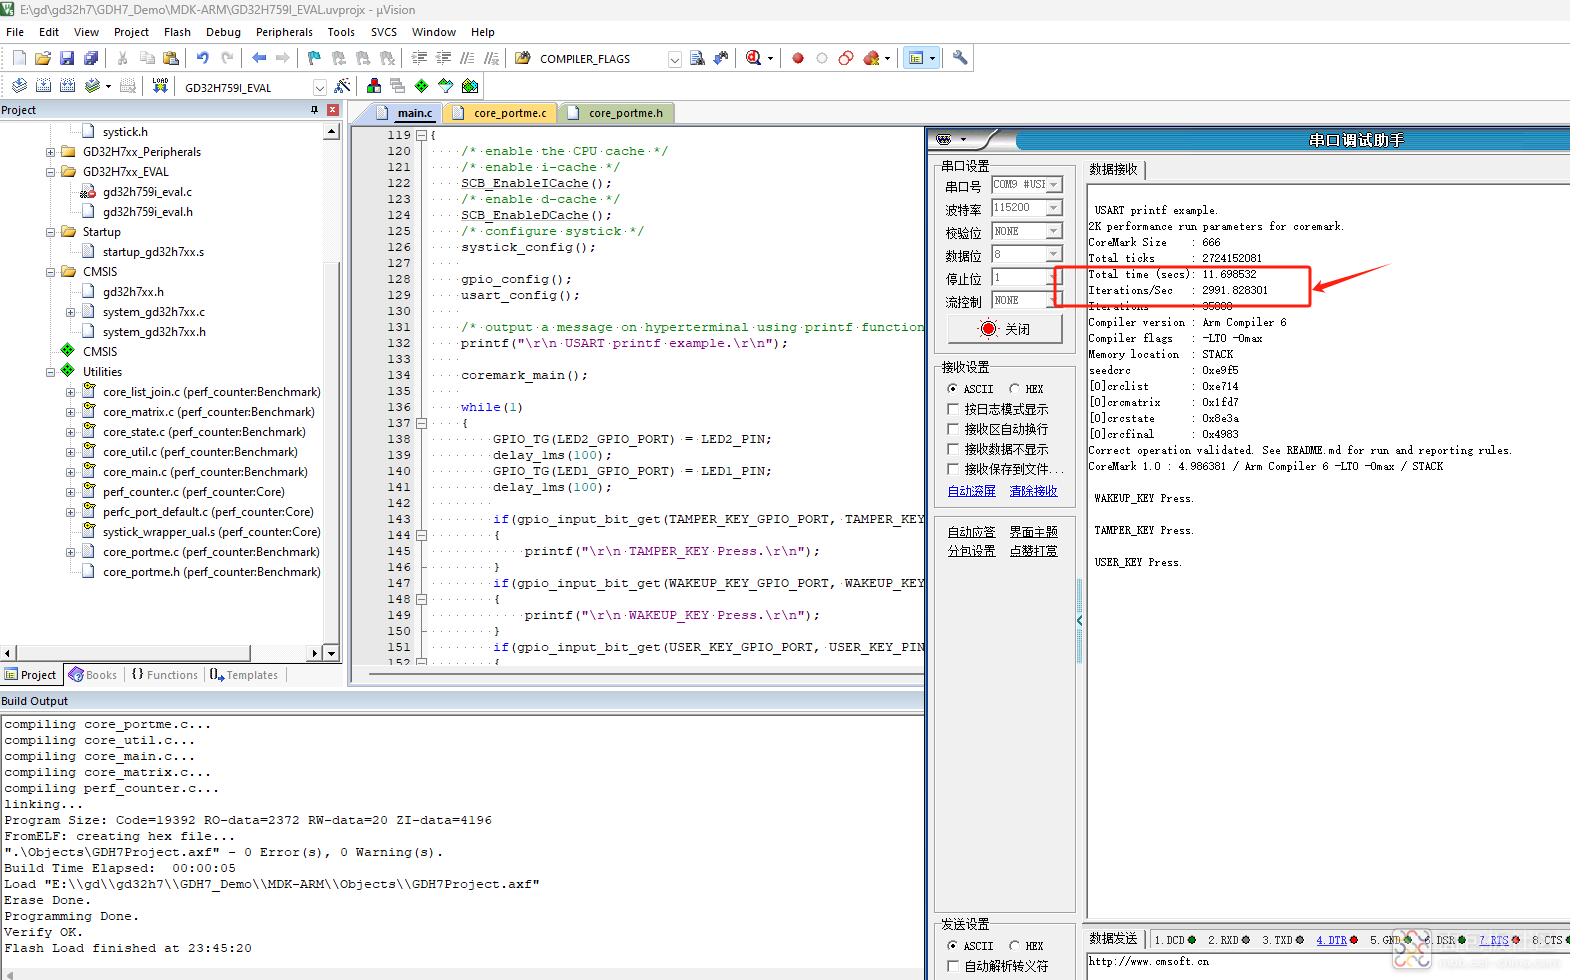The height and width of the screenshot is (980, 1570).
Task: Collapse the Utilities group in project tree
Action: (x=50, y=372)
